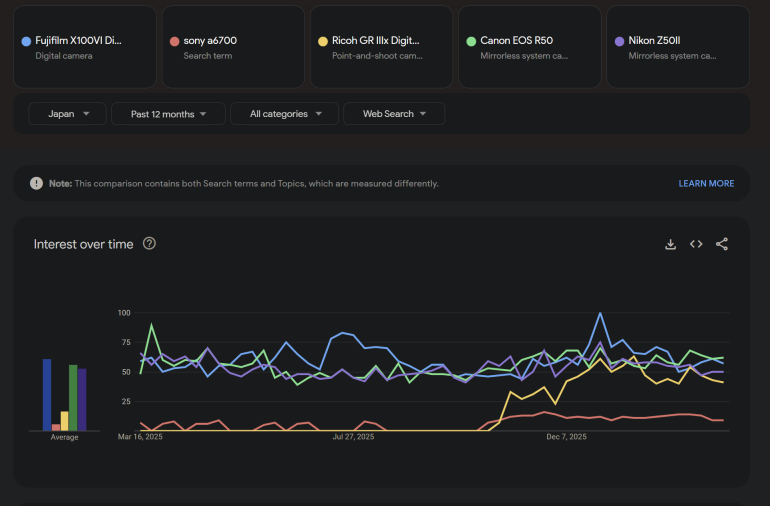Select the Fujifilm X100VI term card
The image size is (770, 506).
[x=85, y=47]
